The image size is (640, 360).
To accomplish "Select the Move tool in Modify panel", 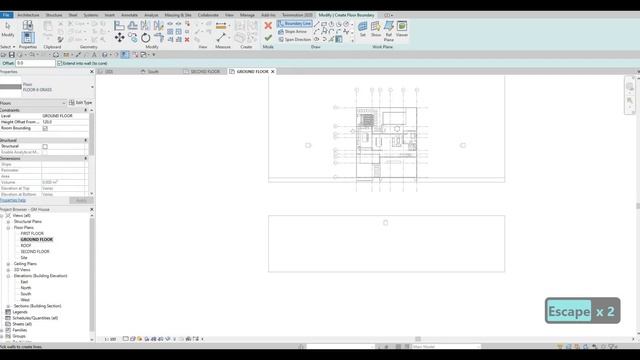I will pyautogui.click(x=119, y=38).
